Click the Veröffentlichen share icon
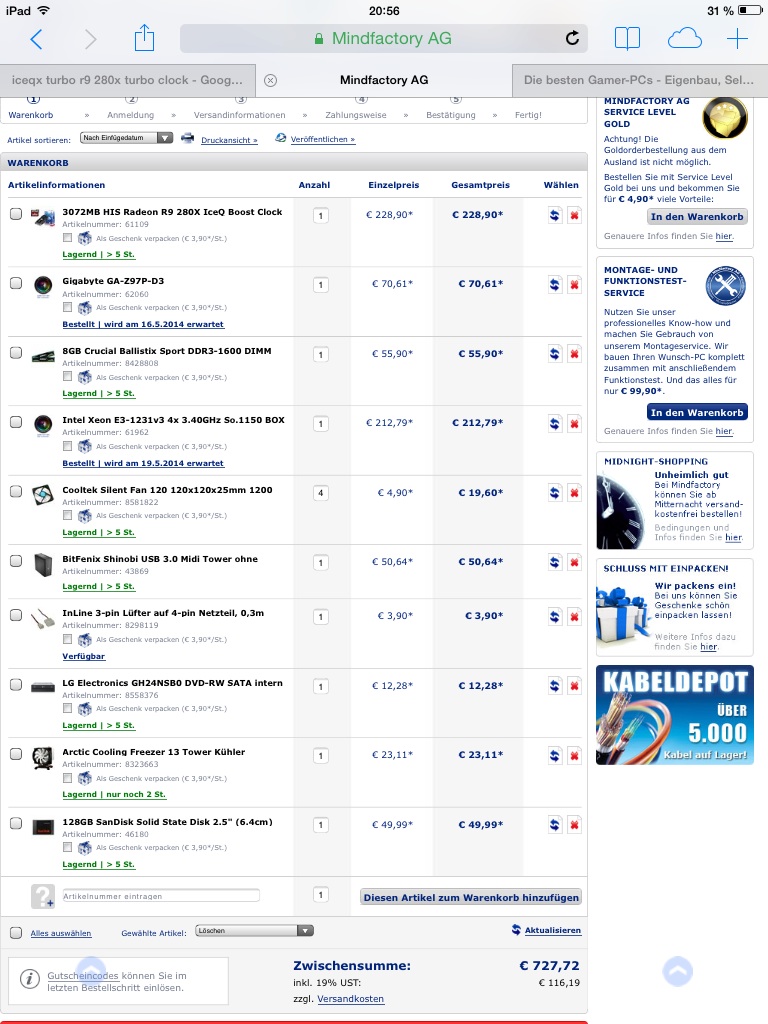This screenshot has height=1024, width=768. [280, 138]
